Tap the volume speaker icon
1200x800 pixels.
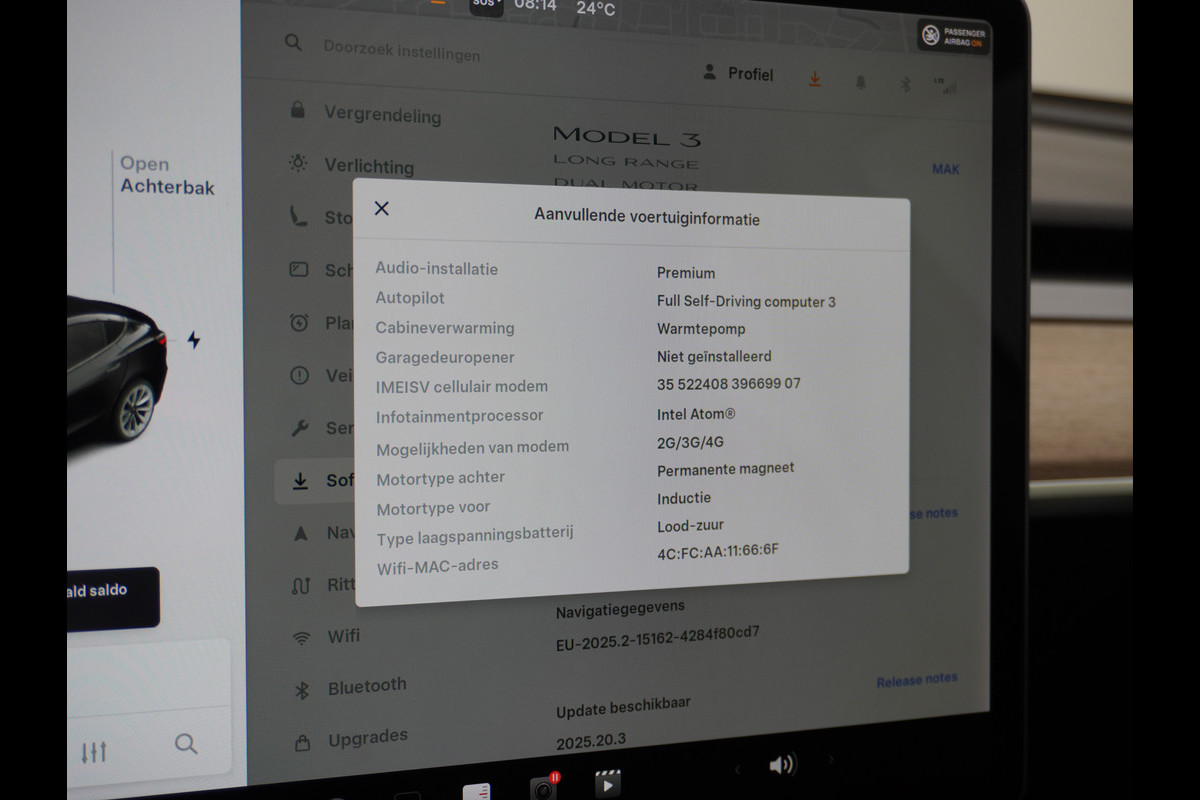[781, 765]
